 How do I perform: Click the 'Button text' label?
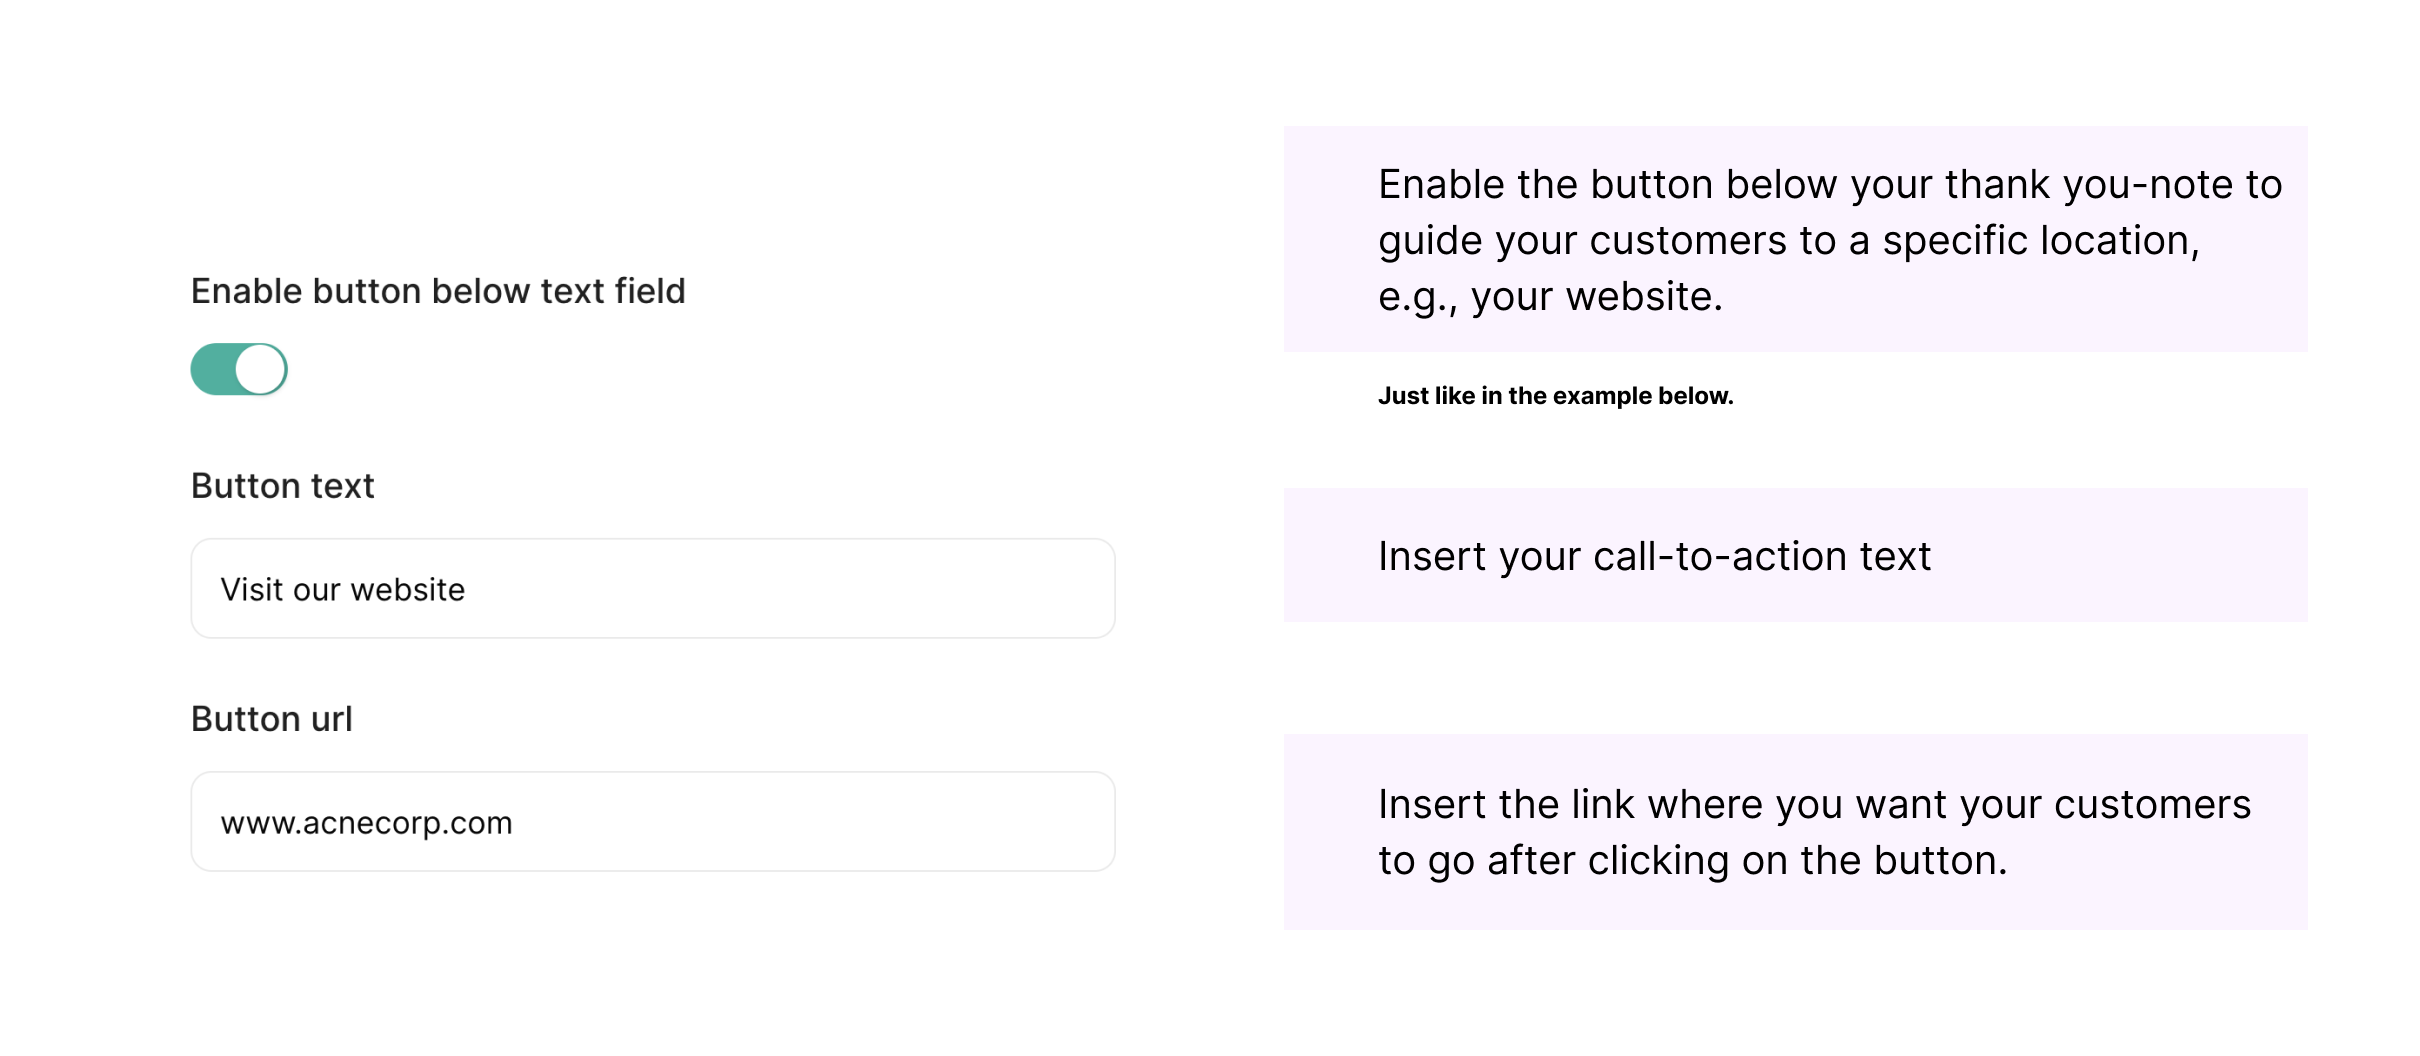tap(282, 486)
